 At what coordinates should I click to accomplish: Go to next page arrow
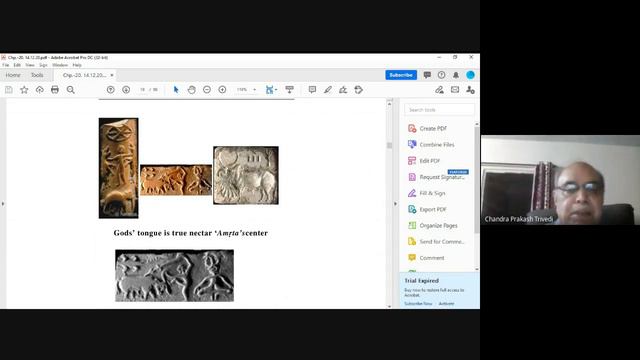click(126, 90)
